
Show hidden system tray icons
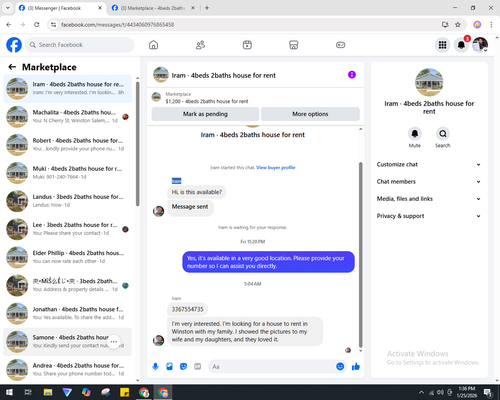coord(421,392)
